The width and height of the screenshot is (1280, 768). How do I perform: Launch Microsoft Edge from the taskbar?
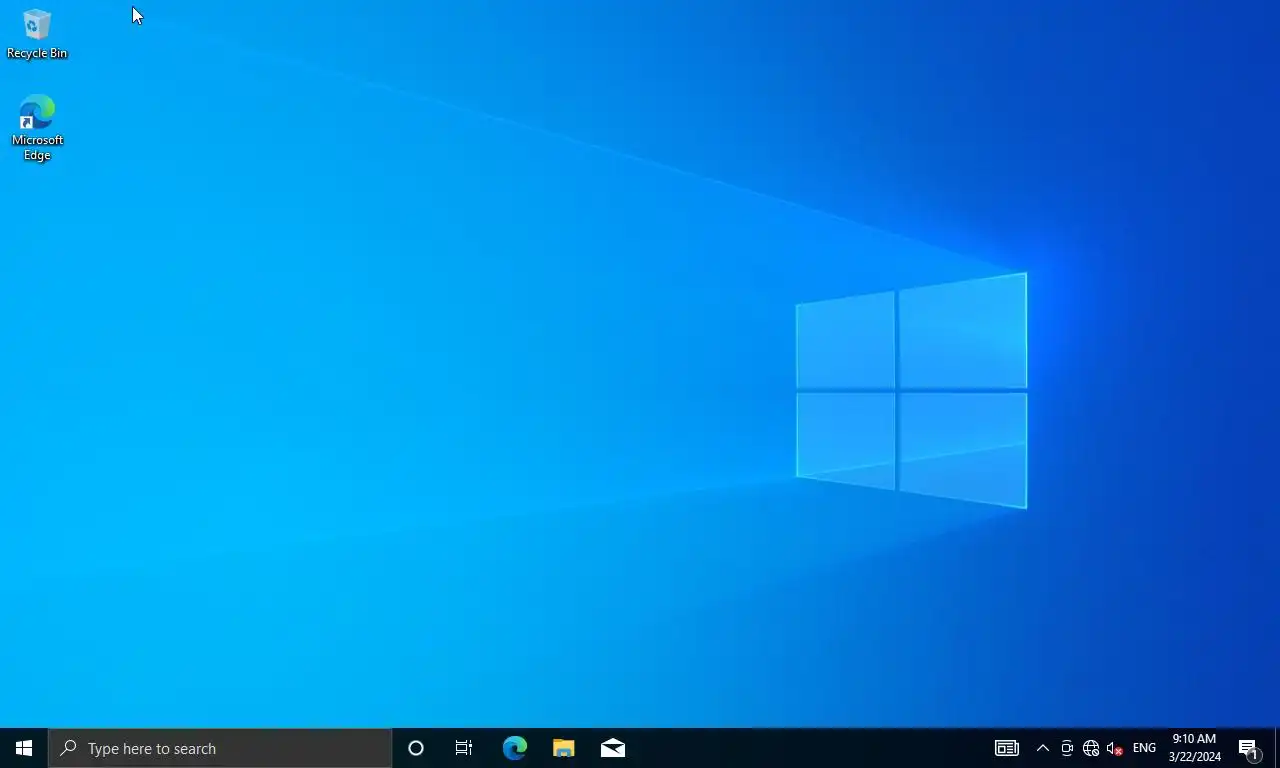click(x=515, y=748)
